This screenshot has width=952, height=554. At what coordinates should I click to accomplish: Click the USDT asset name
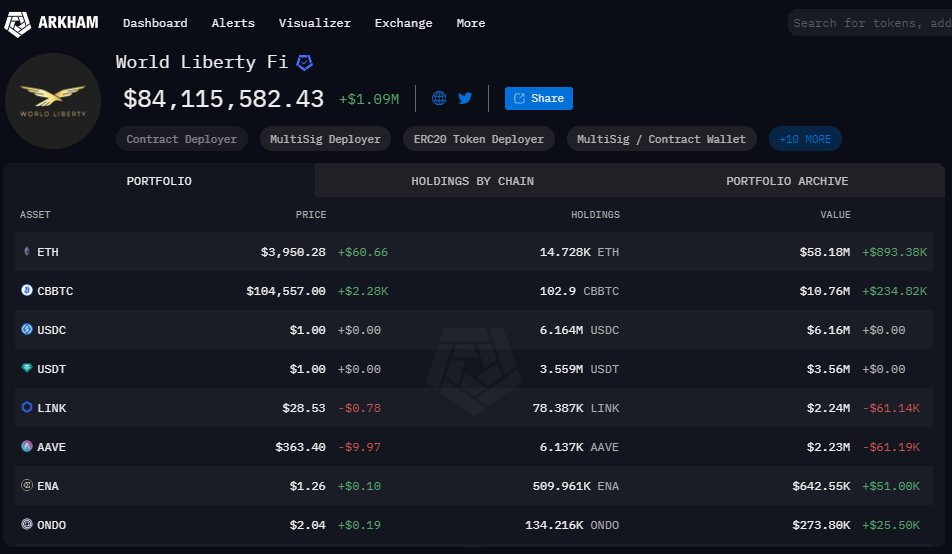[52, 369]
